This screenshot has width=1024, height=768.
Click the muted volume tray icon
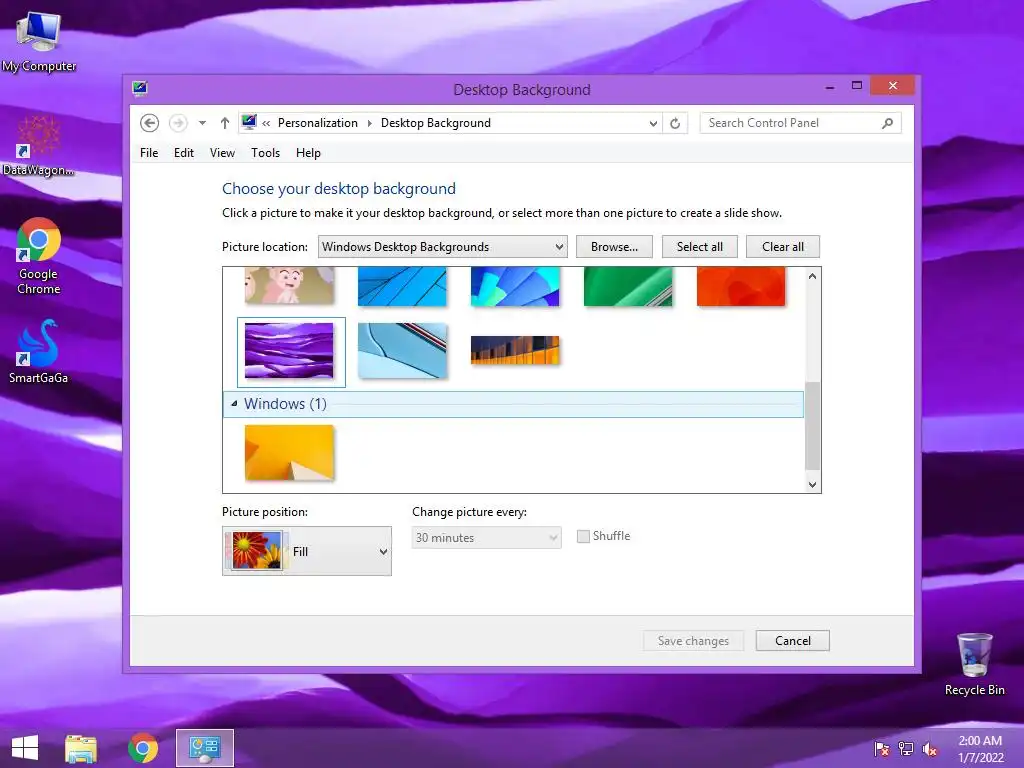[929, 749]
